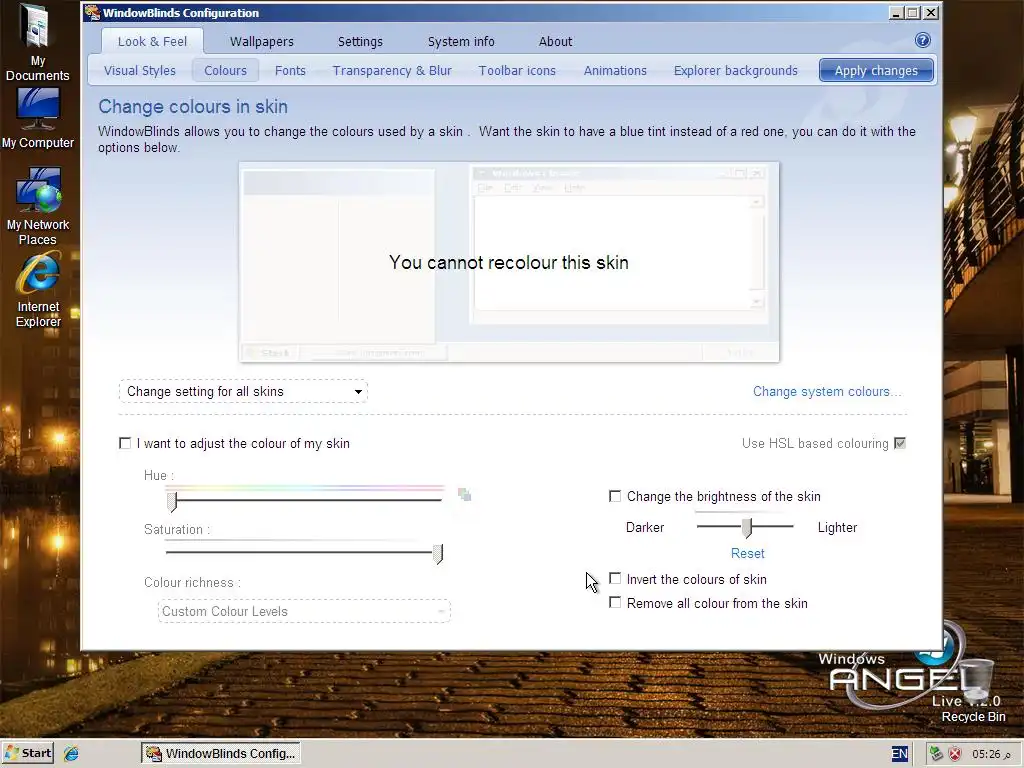Click the blue help question mark icon

[922, 40]
